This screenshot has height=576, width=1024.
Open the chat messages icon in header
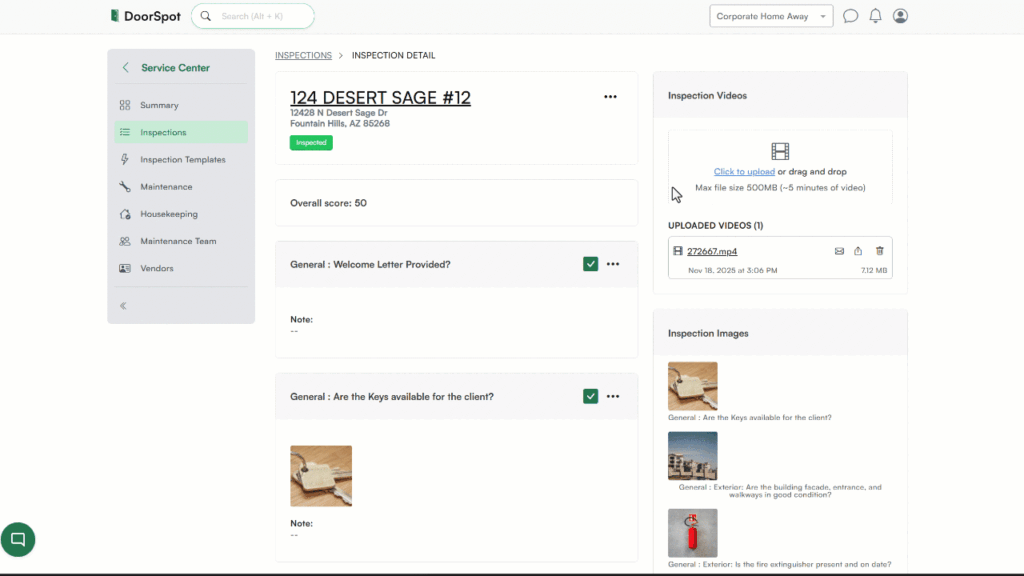point(851,16)
